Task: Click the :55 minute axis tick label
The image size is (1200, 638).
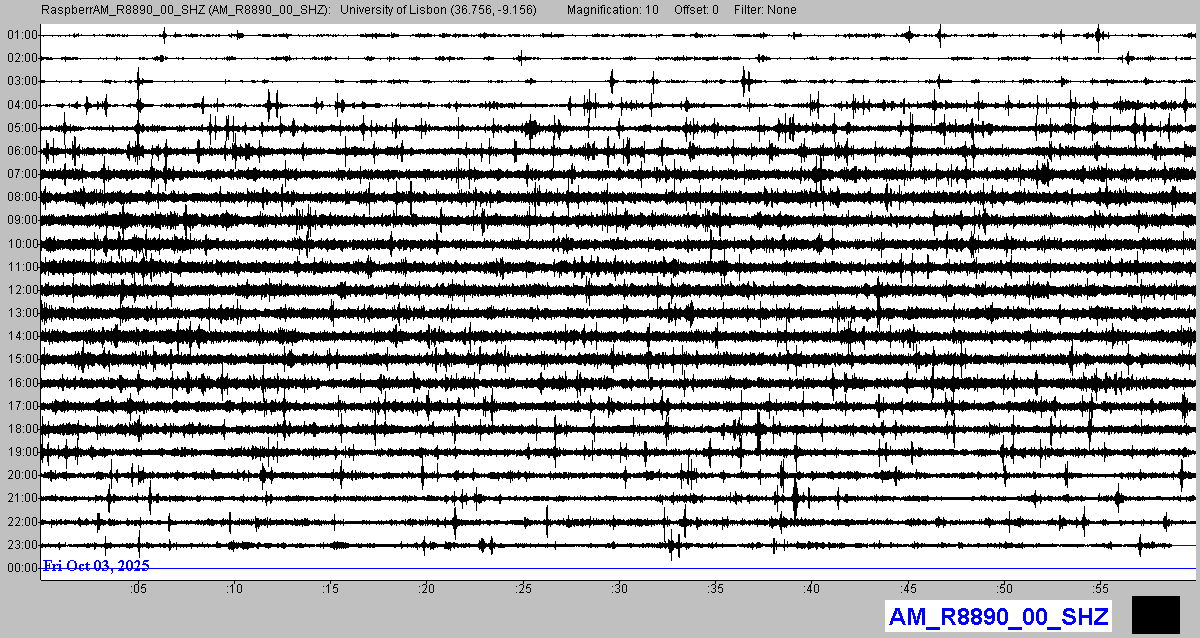Action: point(1100,589)
